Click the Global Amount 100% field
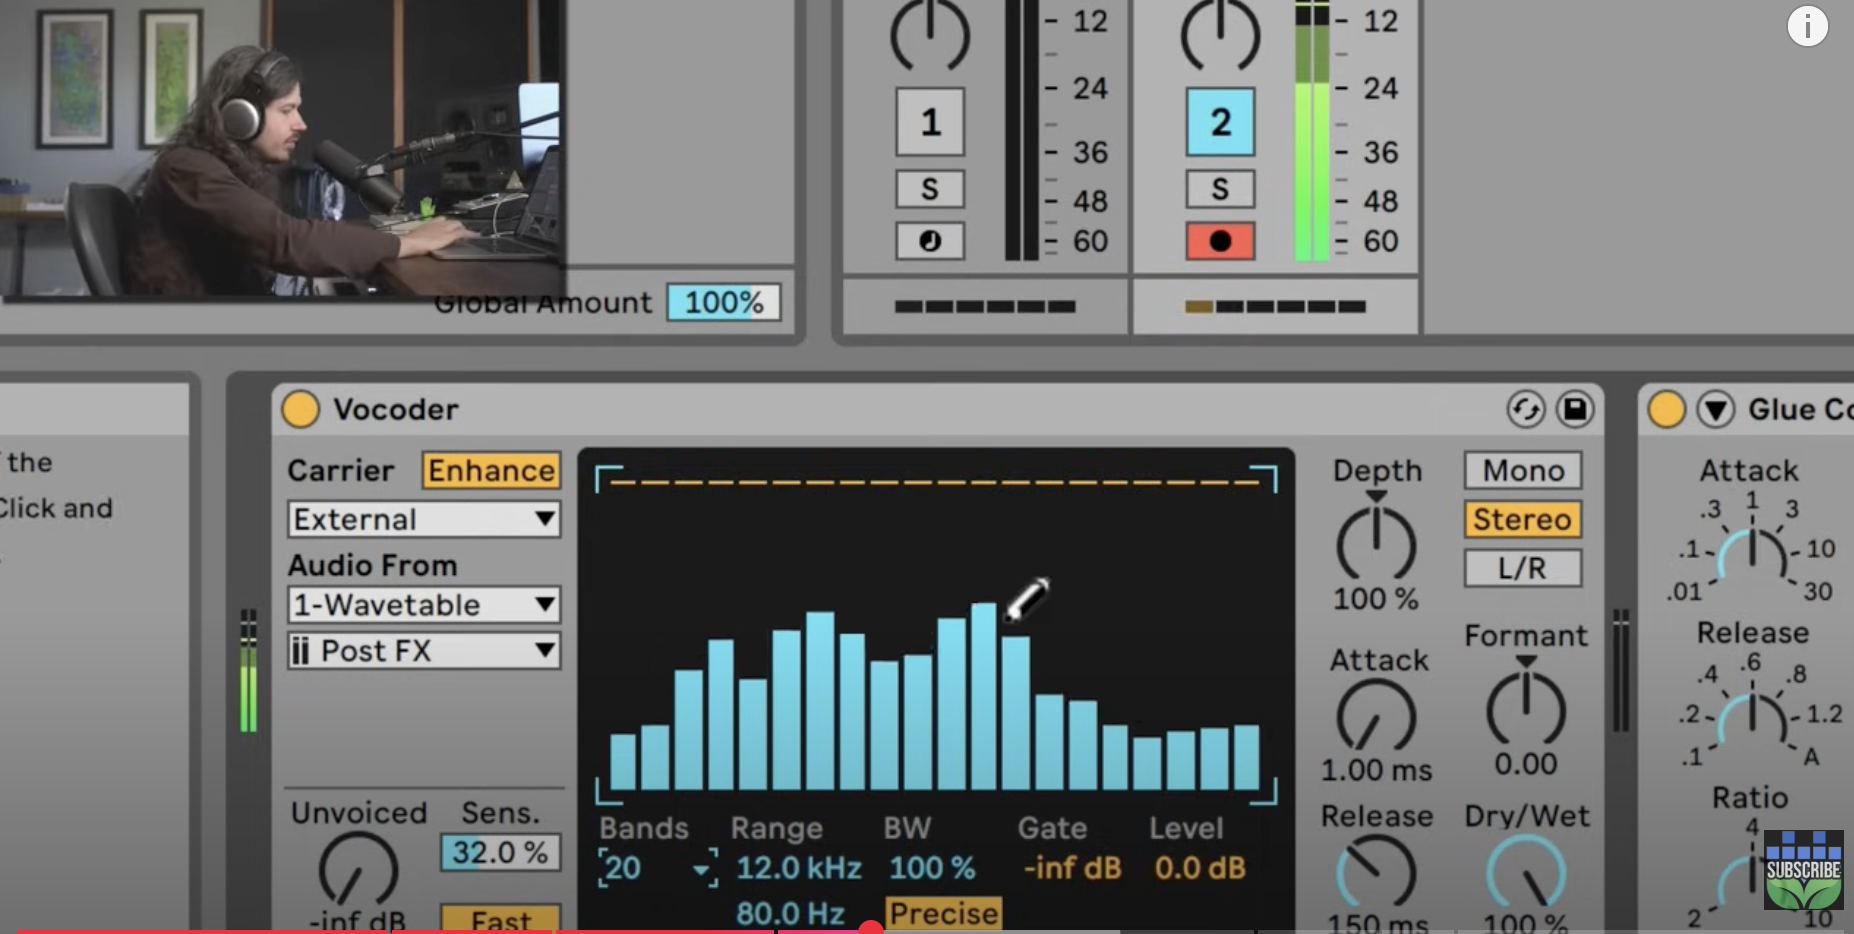Image resolution: width=1854 pixels, height=934 pixels. pos(723,303)
